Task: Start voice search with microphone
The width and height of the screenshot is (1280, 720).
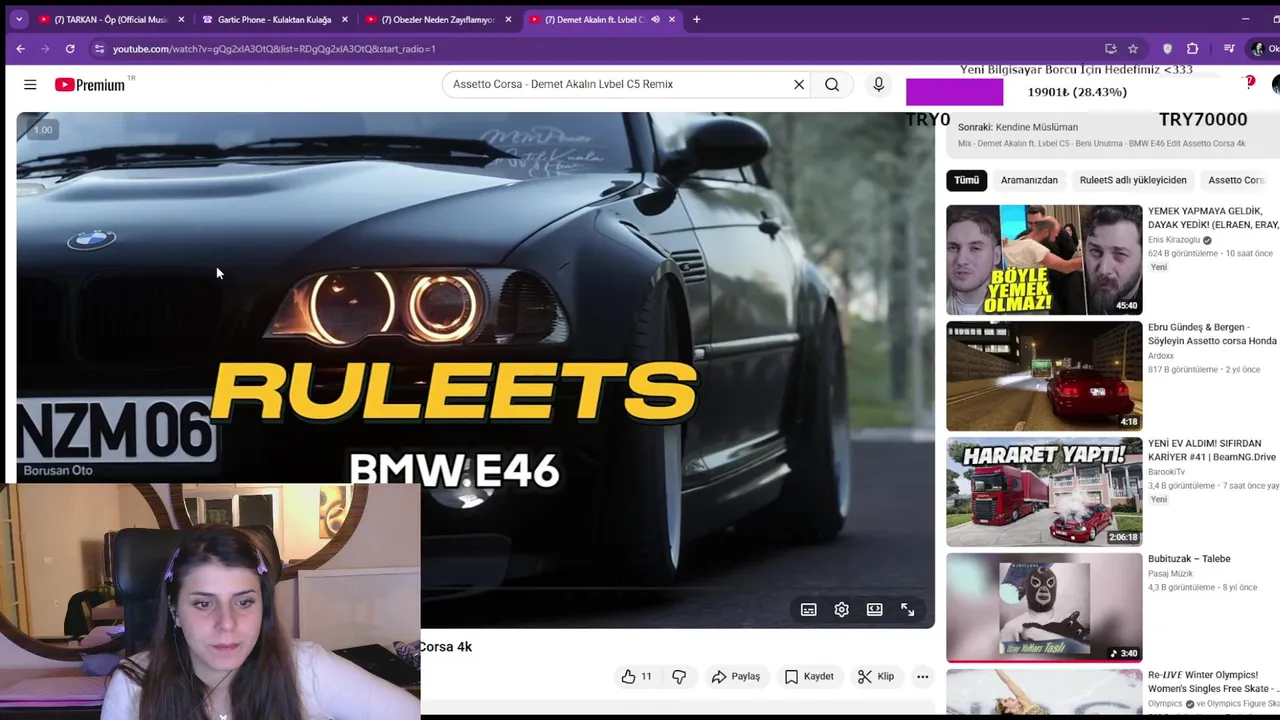Action: tap(879, 84)
